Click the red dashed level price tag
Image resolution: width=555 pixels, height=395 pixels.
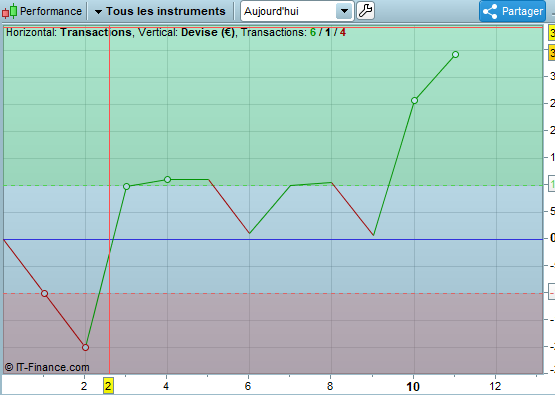pyautogui.click(x=551, y=292)
